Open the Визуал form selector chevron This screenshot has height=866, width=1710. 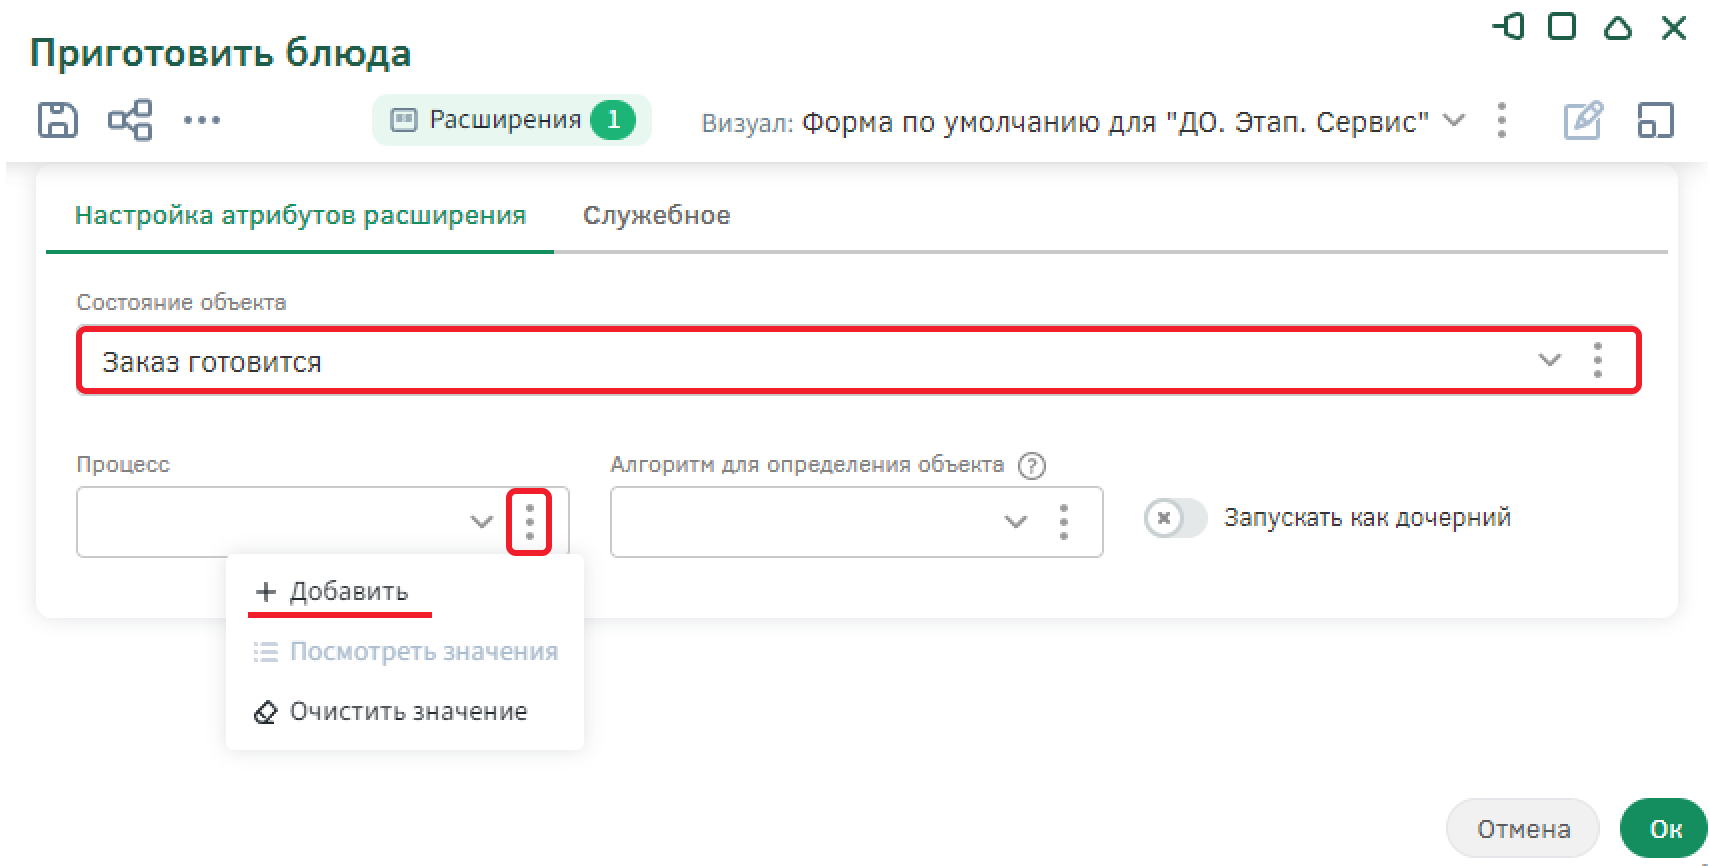(1454, 121)
